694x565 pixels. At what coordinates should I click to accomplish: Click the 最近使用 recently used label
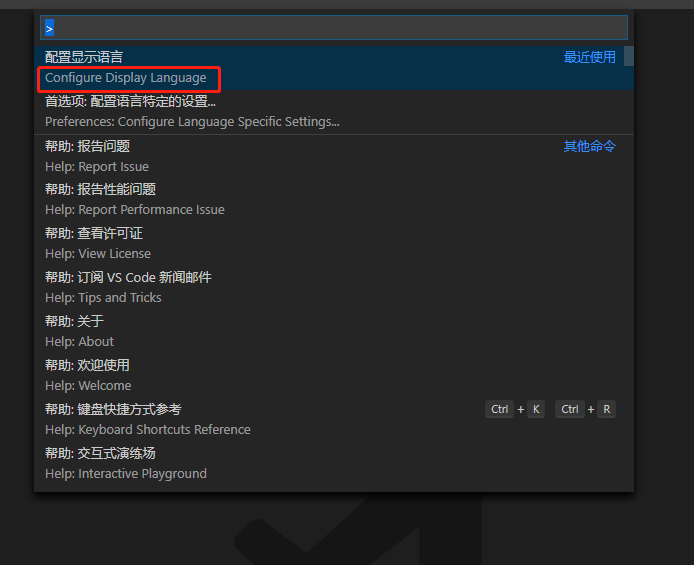coord(590,57)
